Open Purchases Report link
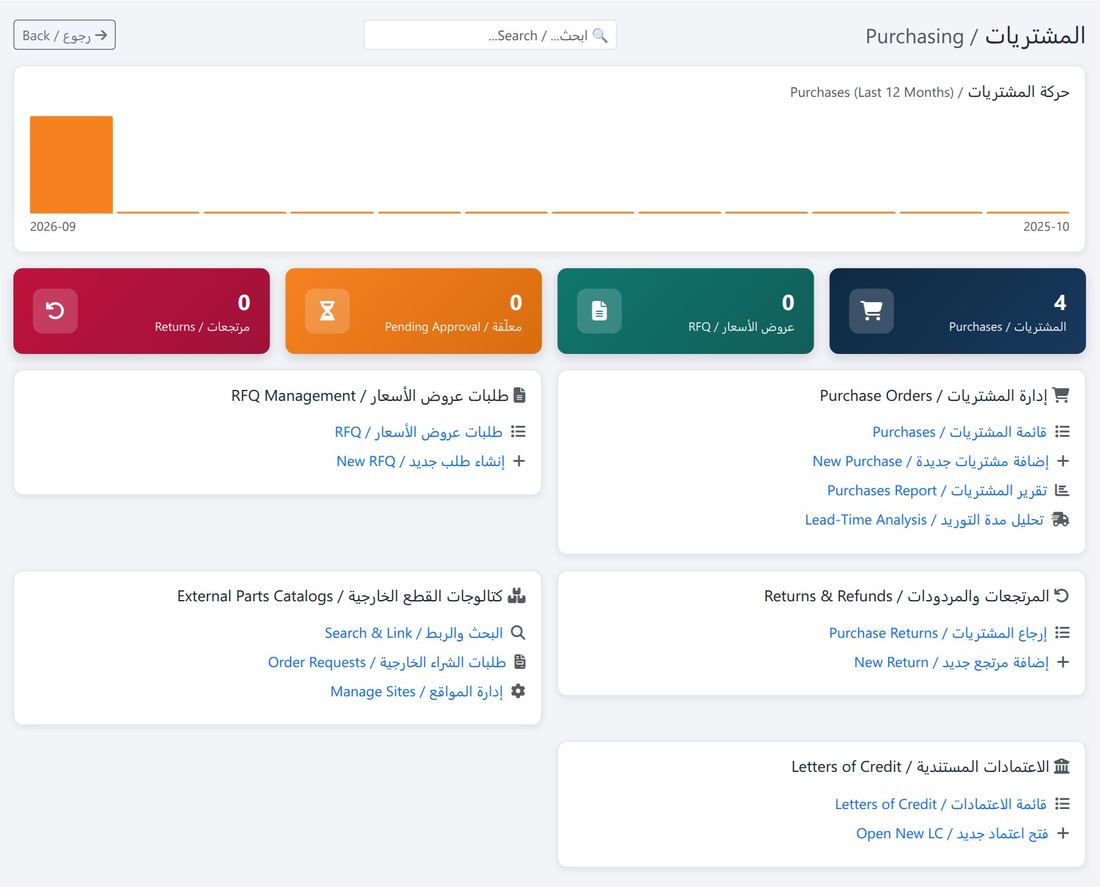 coord(937,491)
